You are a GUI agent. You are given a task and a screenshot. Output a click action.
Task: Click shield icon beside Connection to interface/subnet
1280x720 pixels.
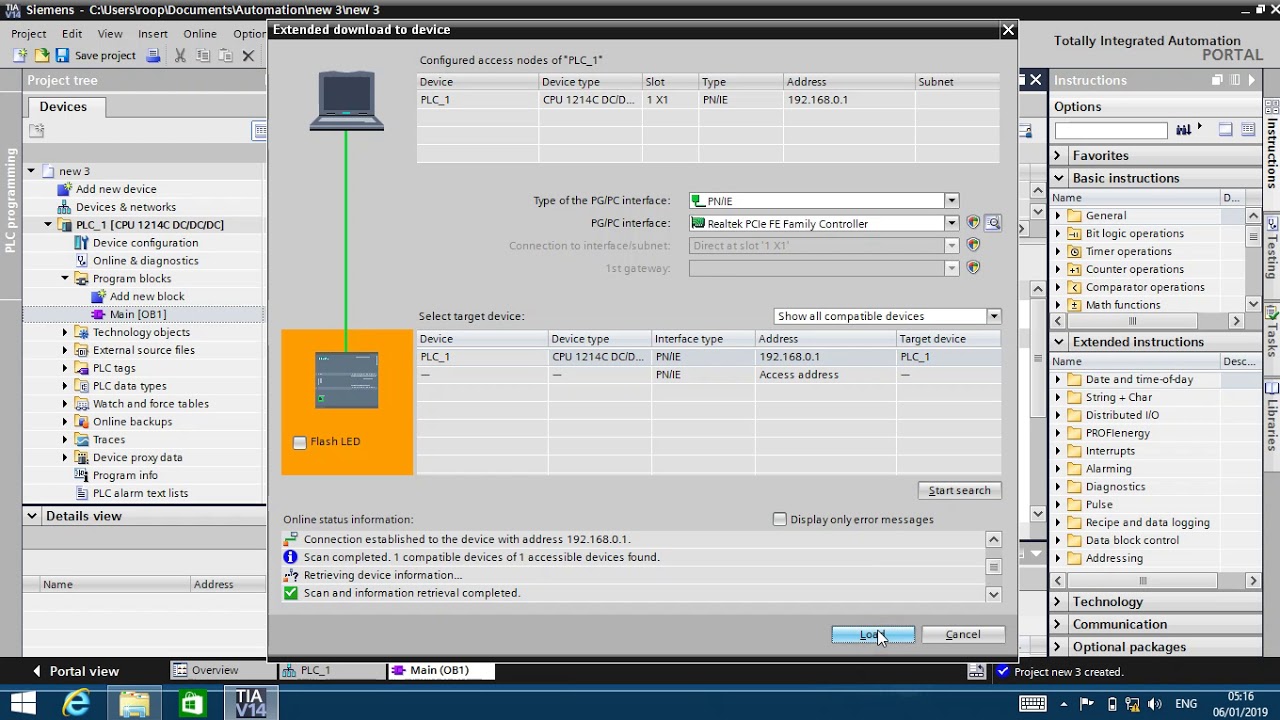[973, 245]
